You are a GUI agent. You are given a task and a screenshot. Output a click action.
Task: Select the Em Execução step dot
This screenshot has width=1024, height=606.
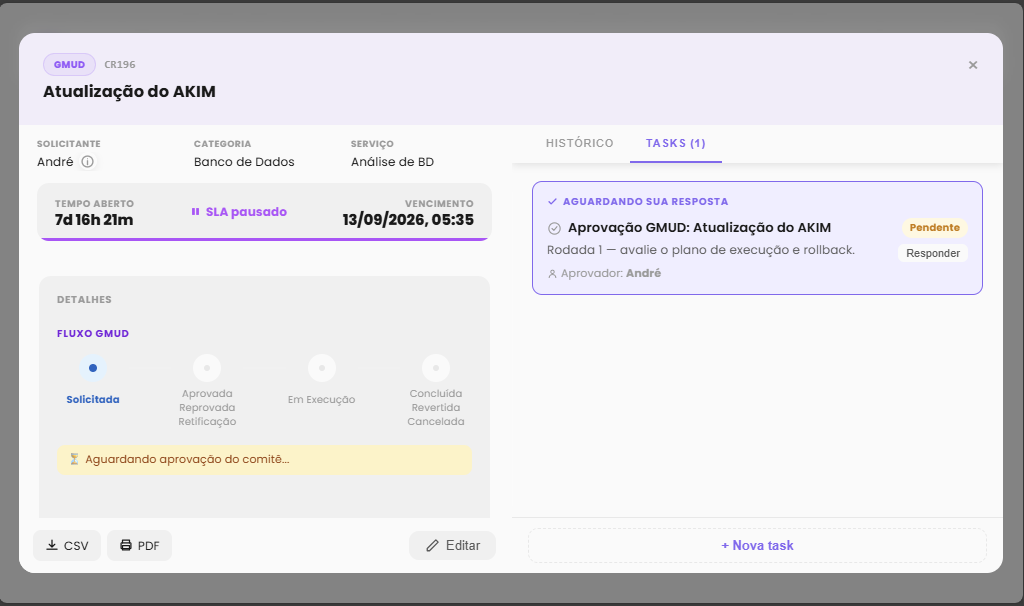[x=321, y=368]
